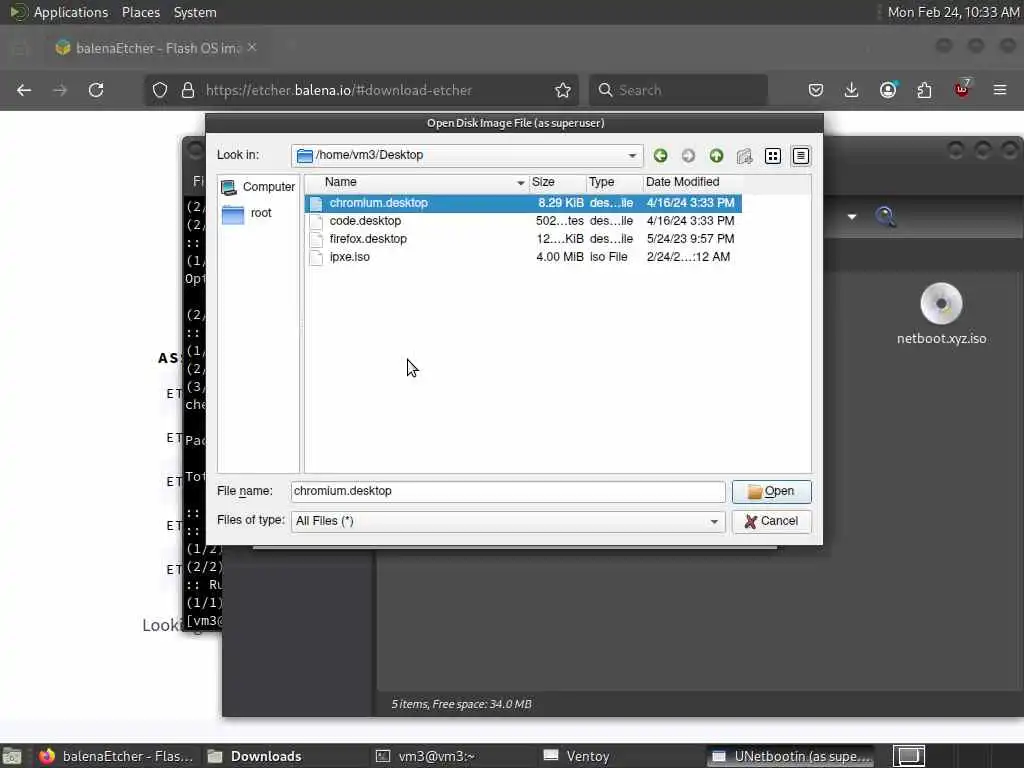Select ipxe.iso file row
This screenshot has height=768, width=1024.
tap(523, 257)
